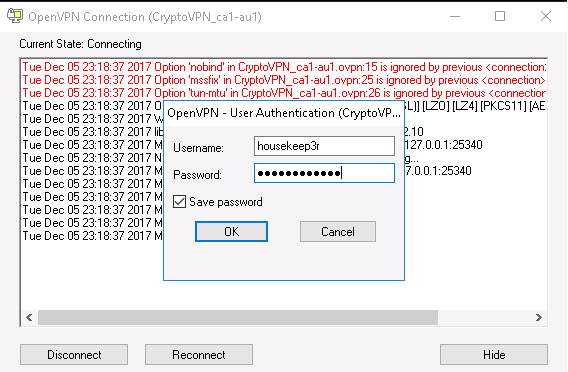The image size is (568, 372).
Task: Click the log's left scroll arrow
Action: (x=29, y=318)
